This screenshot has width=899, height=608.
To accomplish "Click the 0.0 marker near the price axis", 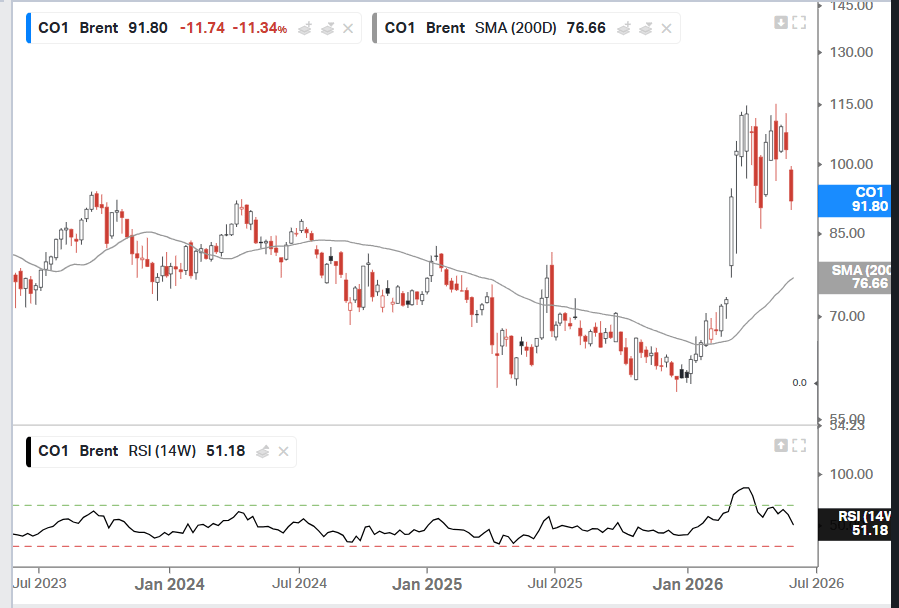I will 799,383.
